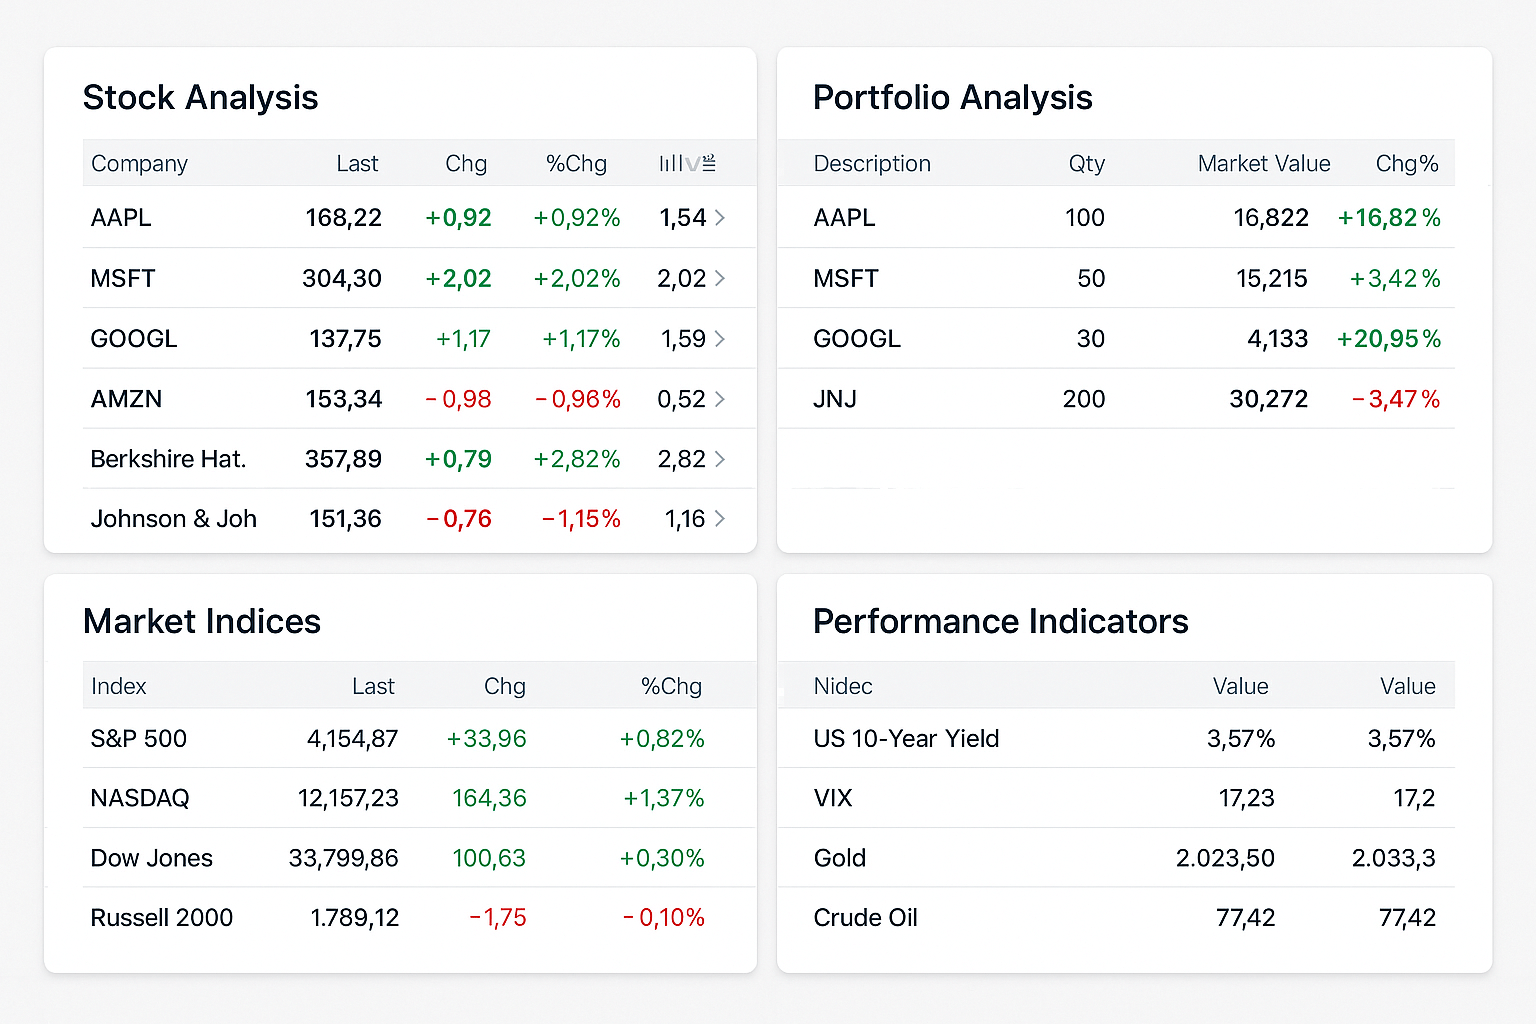Select the AAPL ticker in Portfolio Analysis

tap(844, 218)
